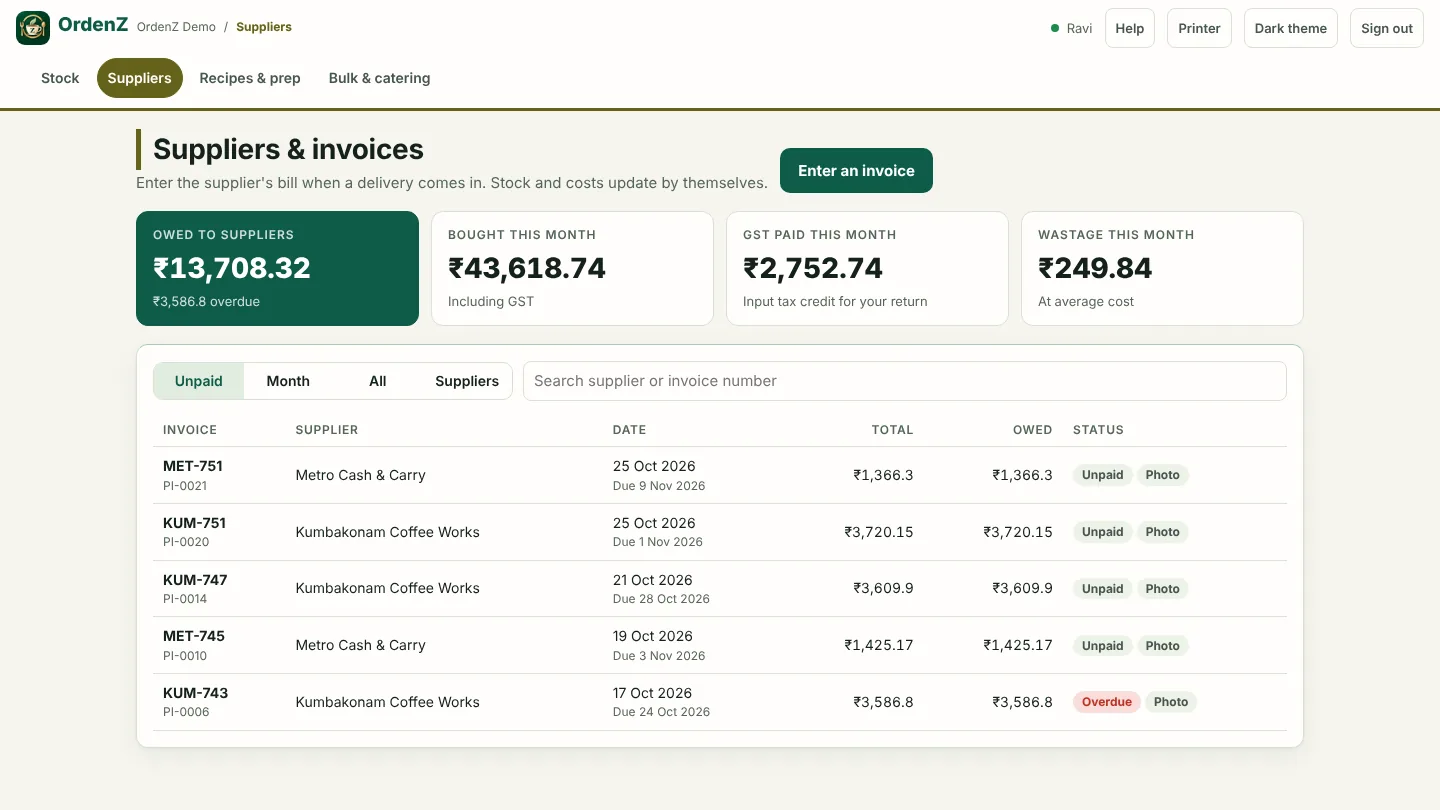
Task: Click Unpaid badge on MET-751 row
Action: coord(1103,475)
